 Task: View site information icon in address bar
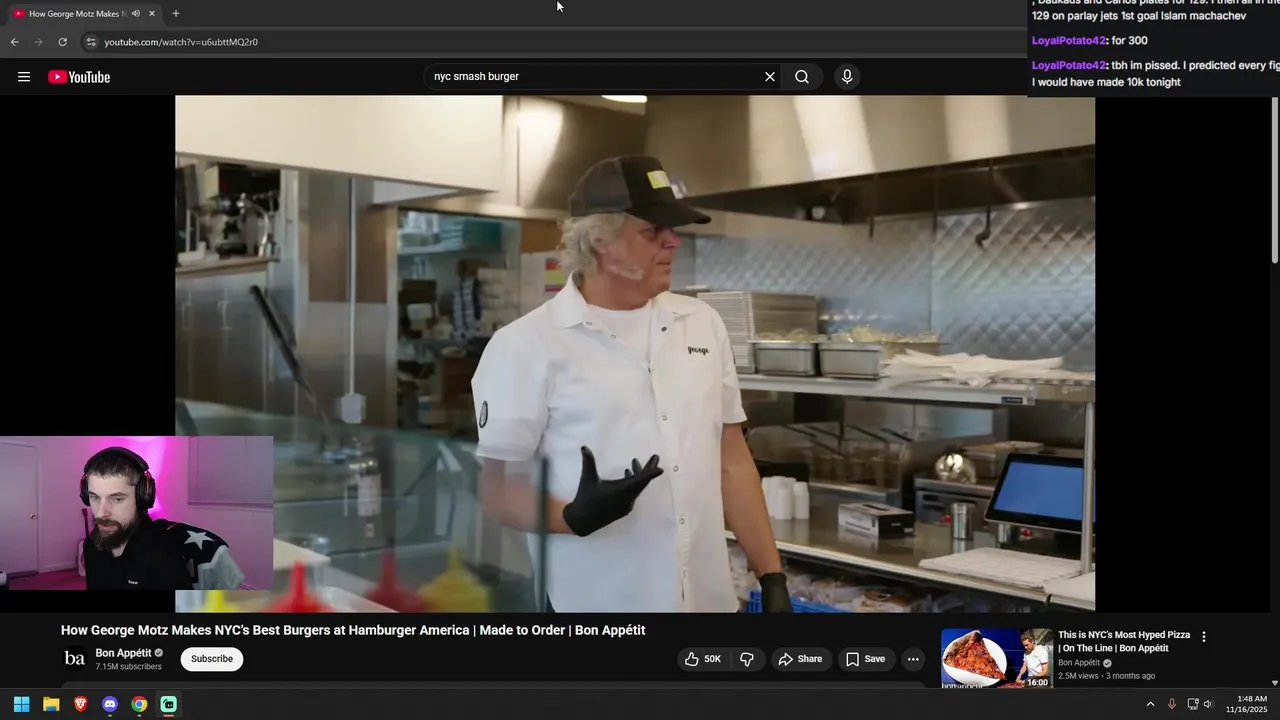pyautogui.click(x=91, y=42)
